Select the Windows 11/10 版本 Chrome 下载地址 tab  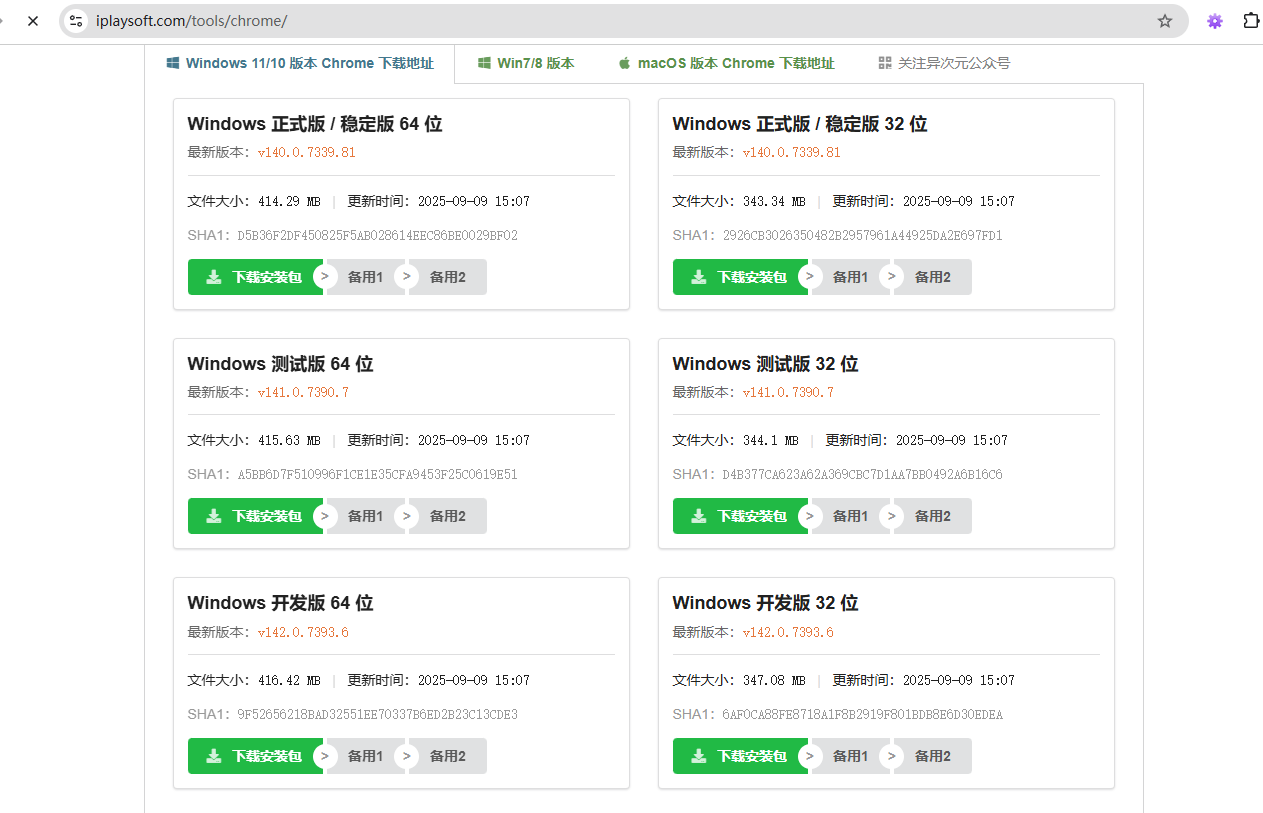tap(300, 63)
